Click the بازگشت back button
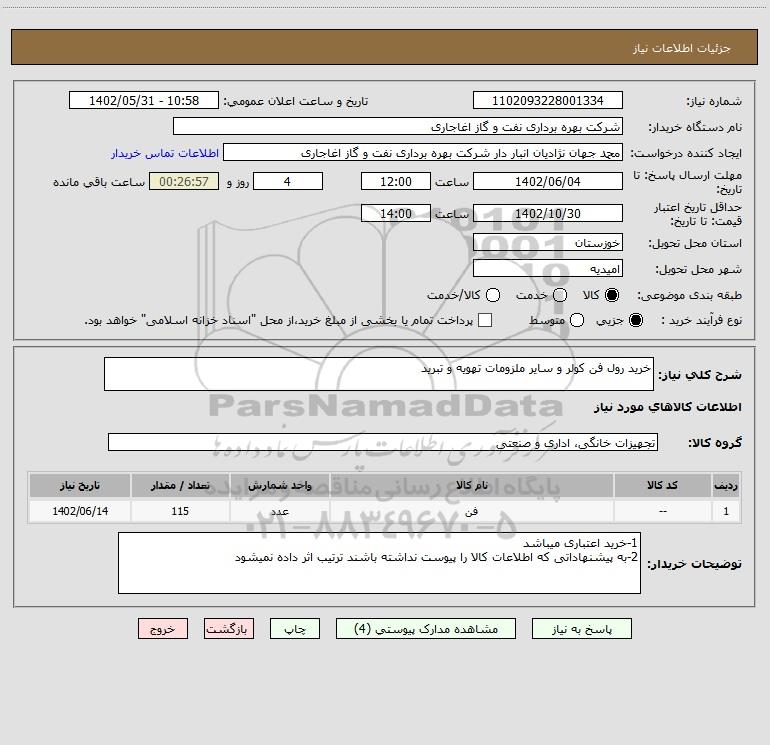The height and width of the screenshot is (745, 770). click(229, 629)
